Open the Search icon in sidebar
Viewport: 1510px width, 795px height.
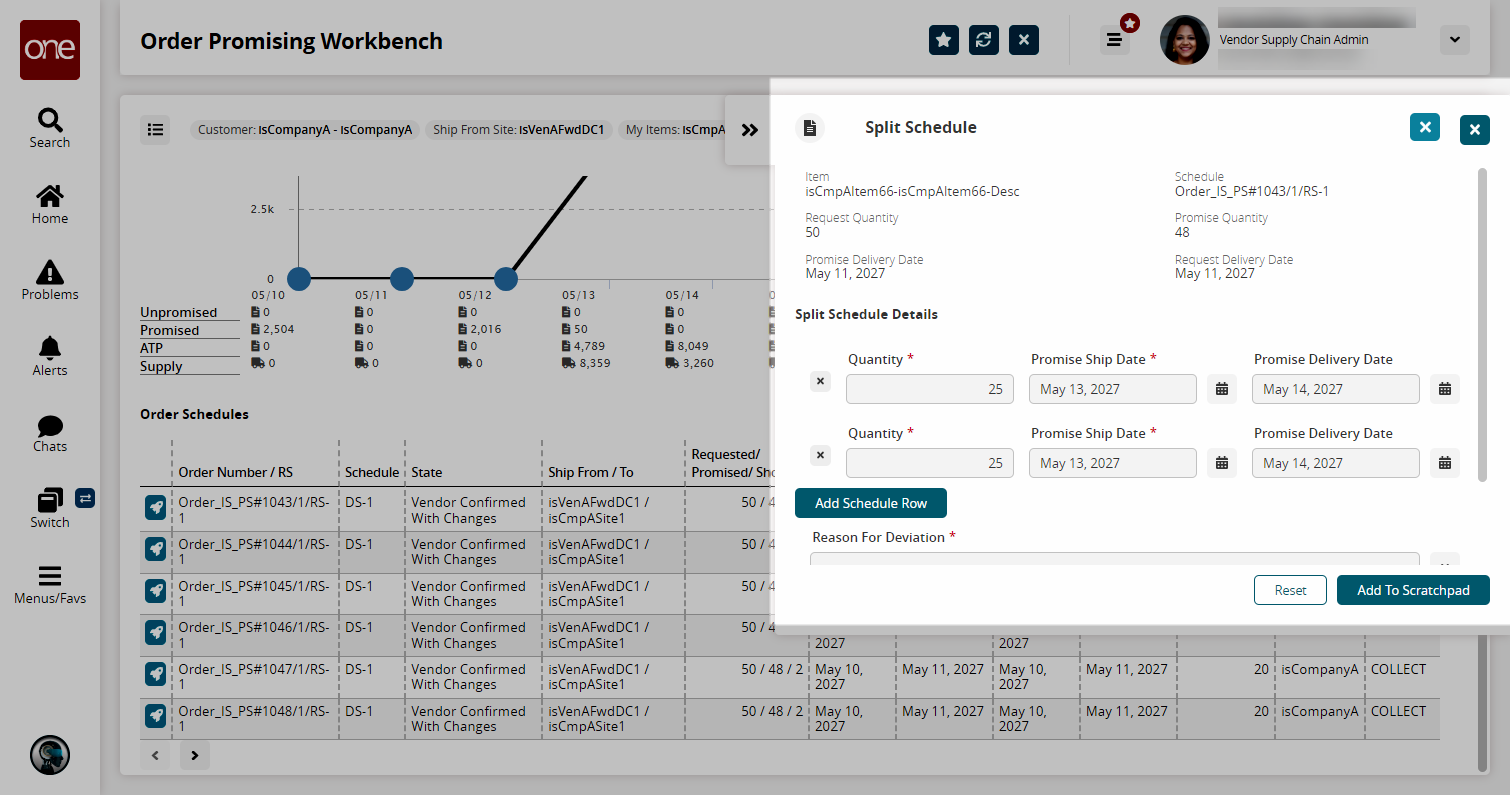pyautogui.click(x=49, y=121)
